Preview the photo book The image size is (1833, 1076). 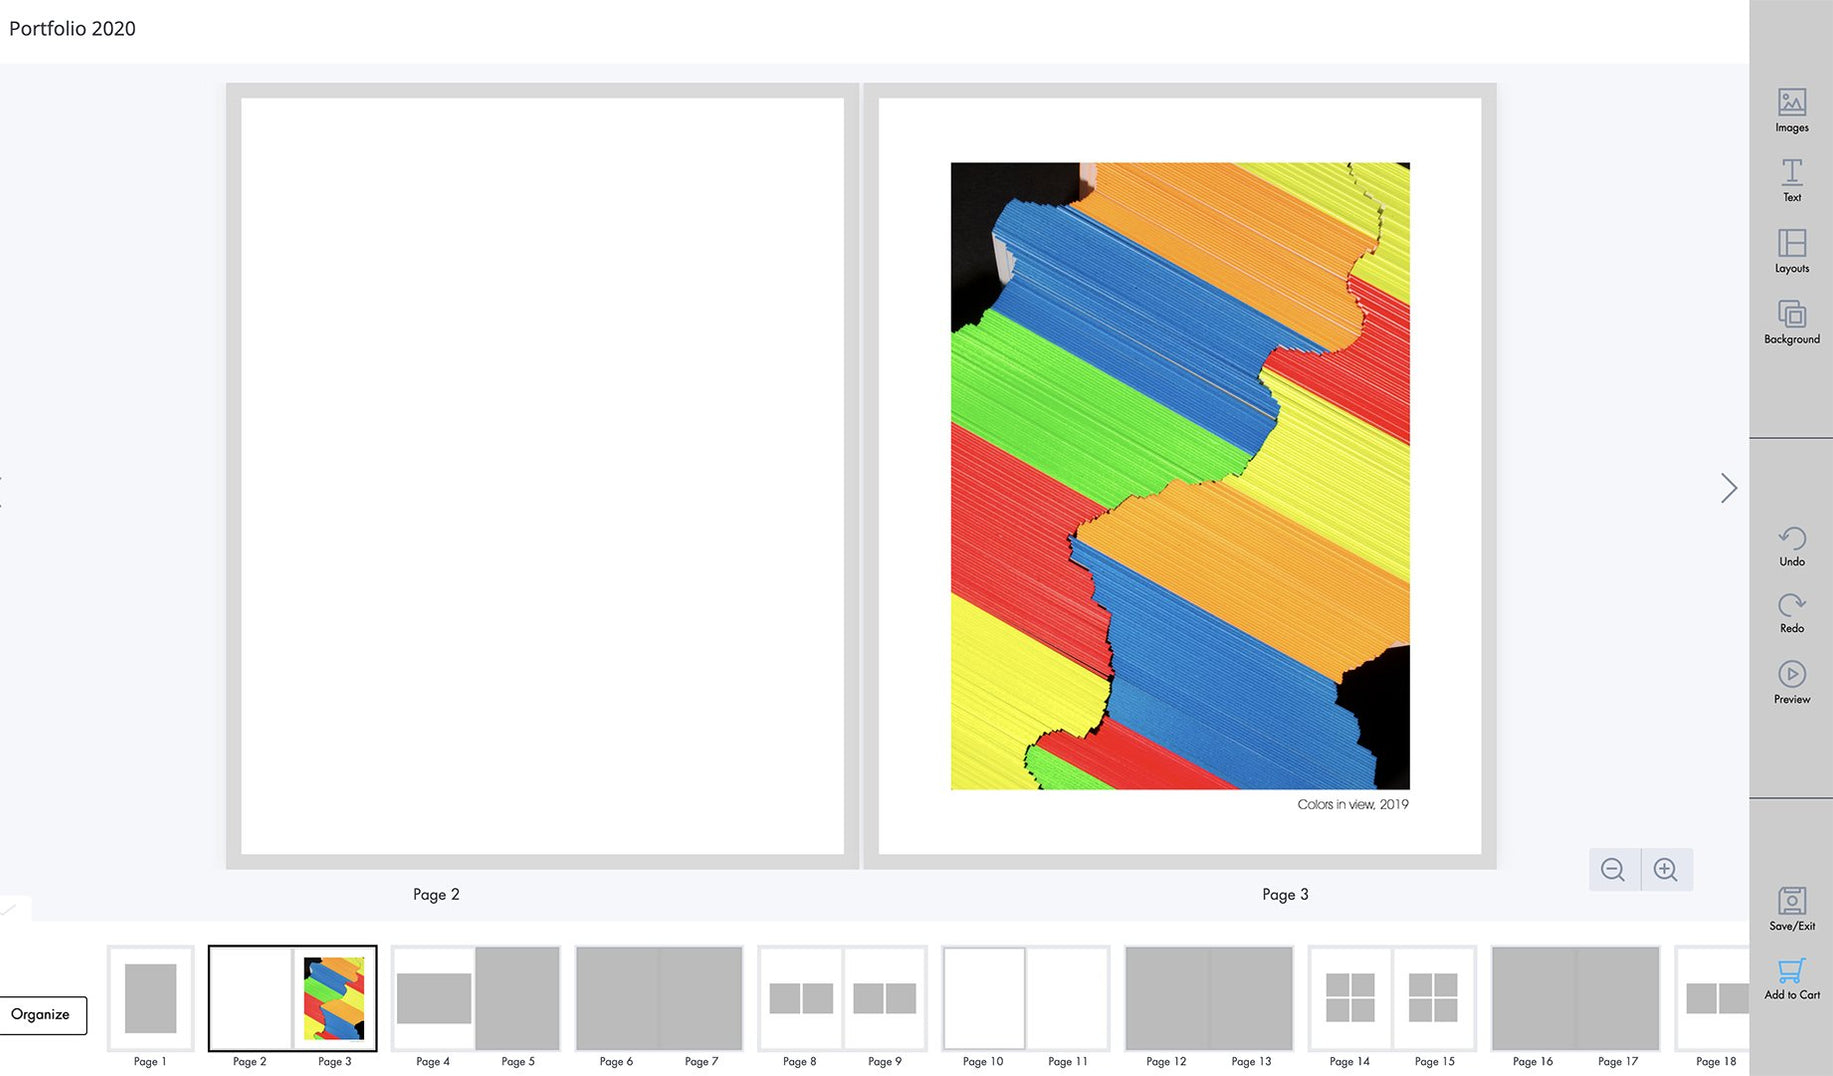[x=1791, y=682]
